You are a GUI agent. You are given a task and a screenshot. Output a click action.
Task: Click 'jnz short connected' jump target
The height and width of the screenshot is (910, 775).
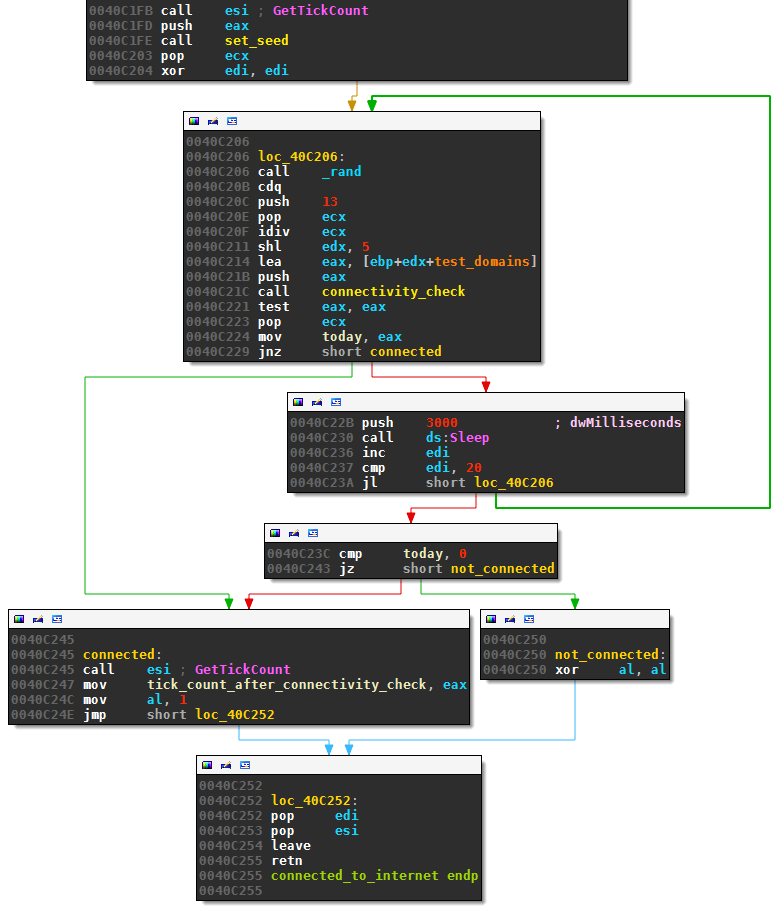[406, 352]
